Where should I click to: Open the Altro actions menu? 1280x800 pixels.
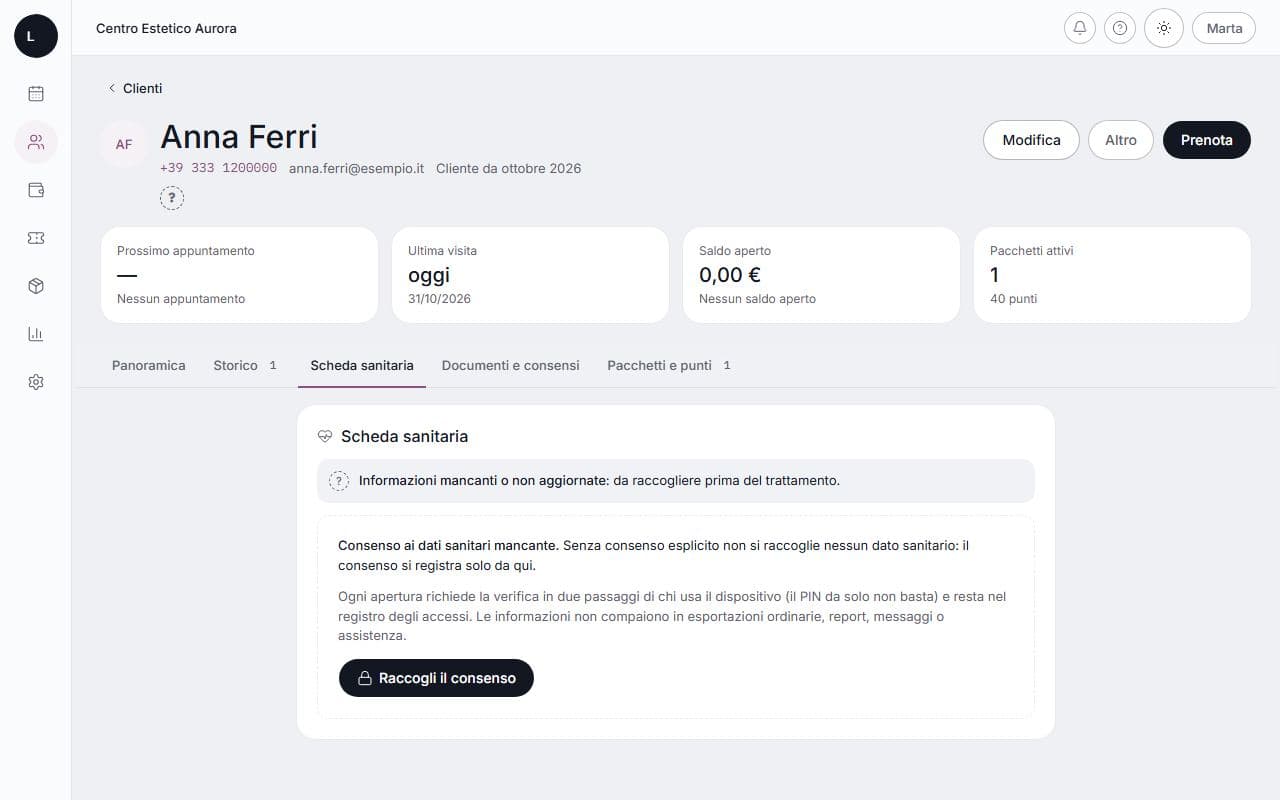[x=1121, y=140]
